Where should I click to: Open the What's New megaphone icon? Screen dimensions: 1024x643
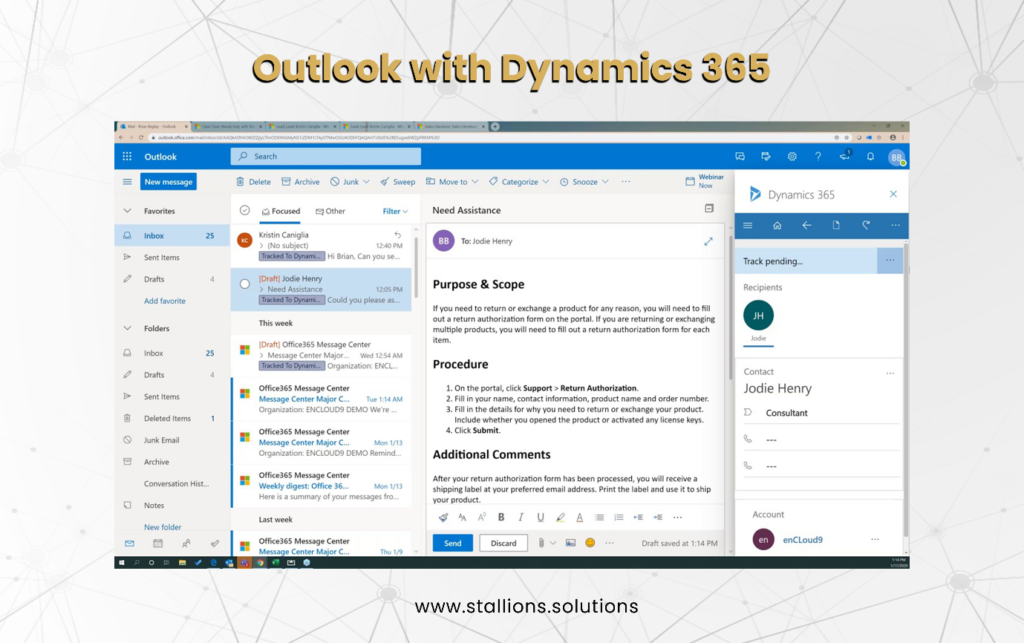pyautogui.click(x=844, y=156)
